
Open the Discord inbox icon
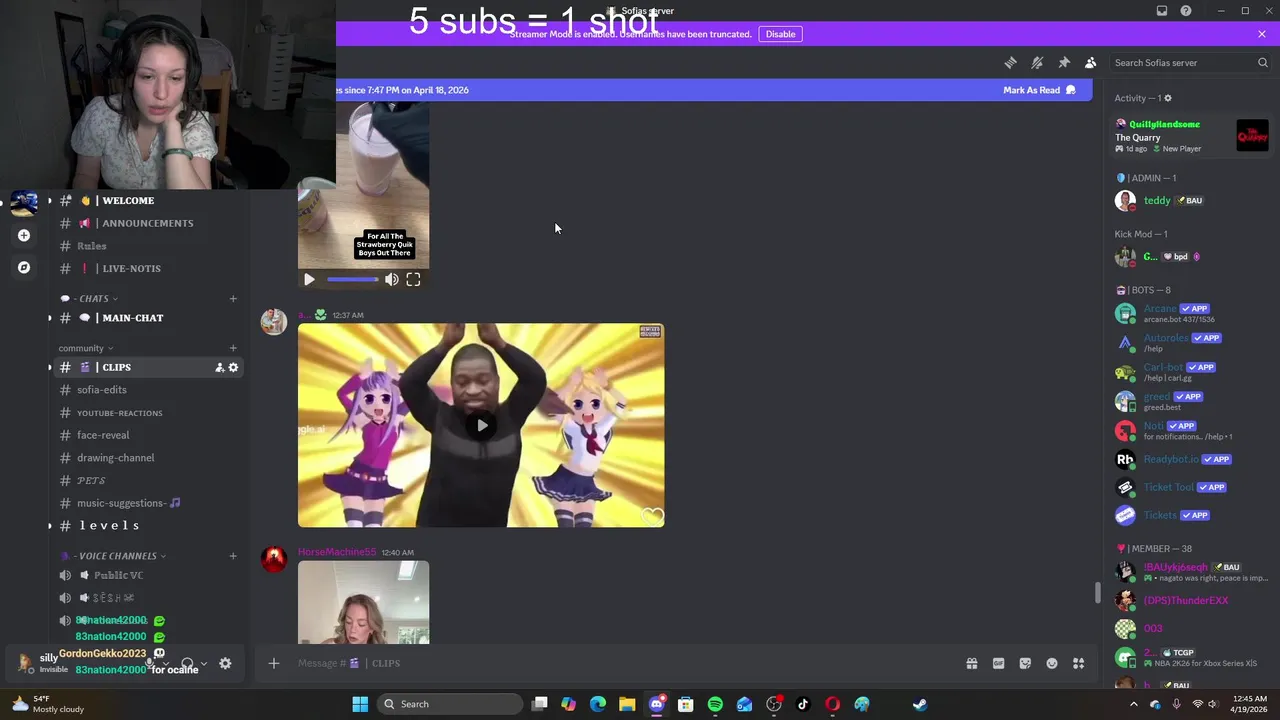click(x=1162, y=11)
